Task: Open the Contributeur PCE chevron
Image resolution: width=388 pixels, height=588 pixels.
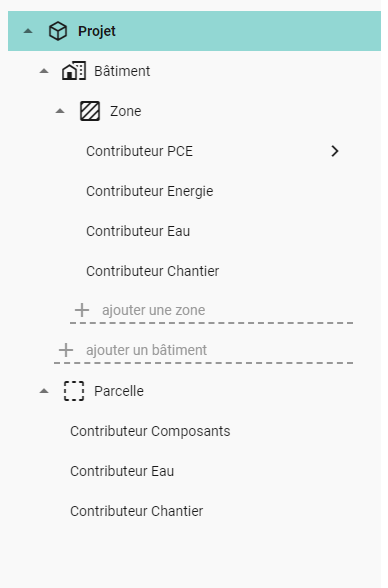Action: 335,151
